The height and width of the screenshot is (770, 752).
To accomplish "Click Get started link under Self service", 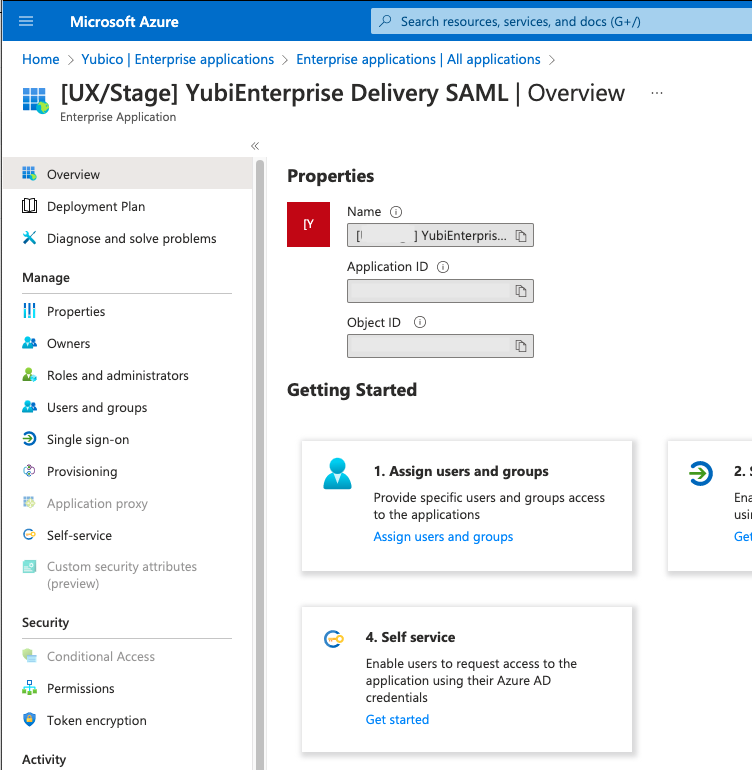I will click(397, 720).
